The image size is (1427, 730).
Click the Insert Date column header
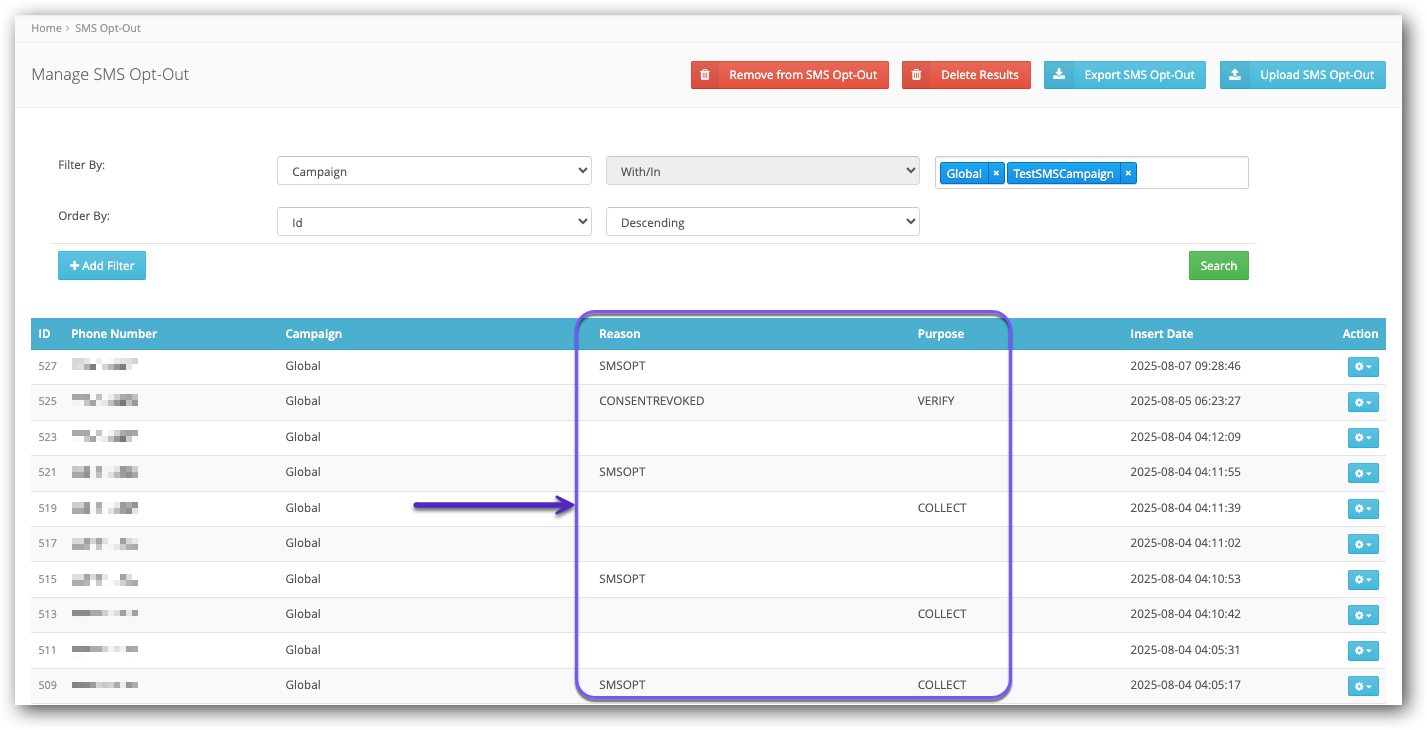[x=1161, y=334]
